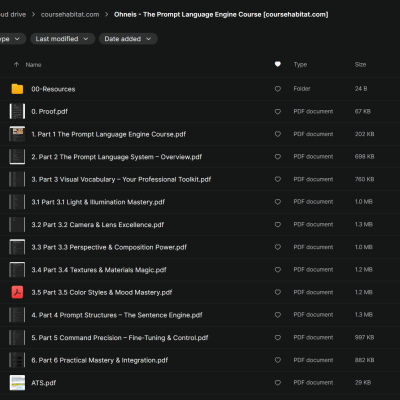This screenshot has width=400, height=400.
Task: Favourite the 00-Resources folder
Action: 278,89
